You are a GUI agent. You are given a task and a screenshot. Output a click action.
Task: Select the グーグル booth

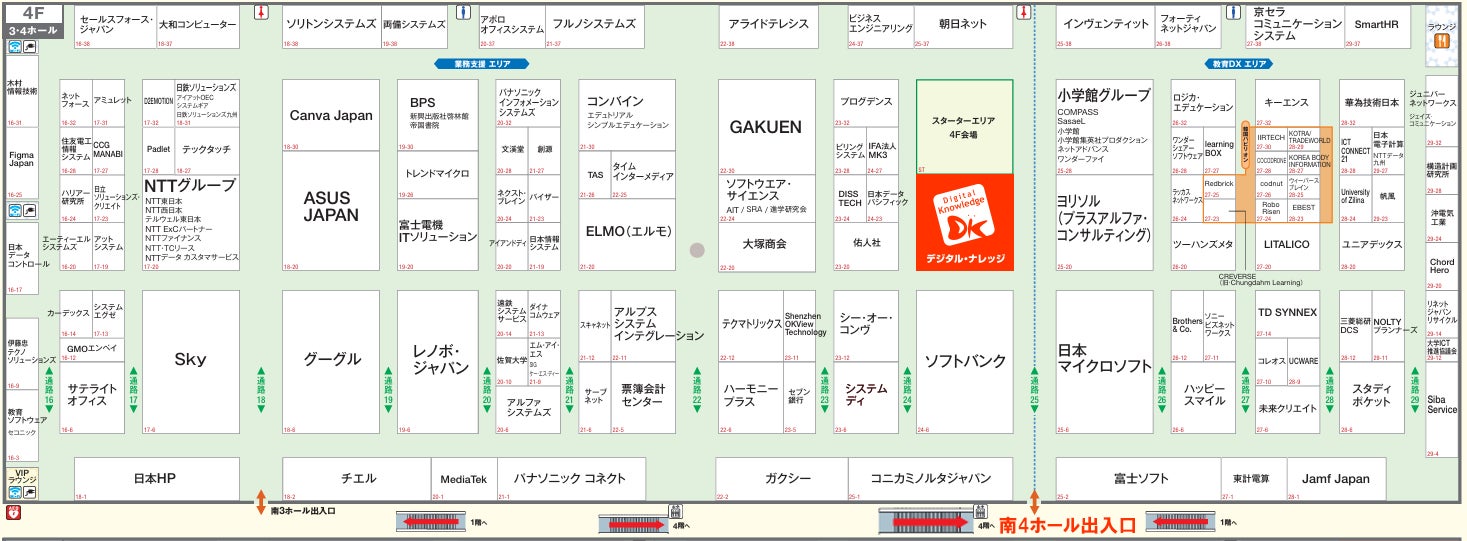[331, 362]
